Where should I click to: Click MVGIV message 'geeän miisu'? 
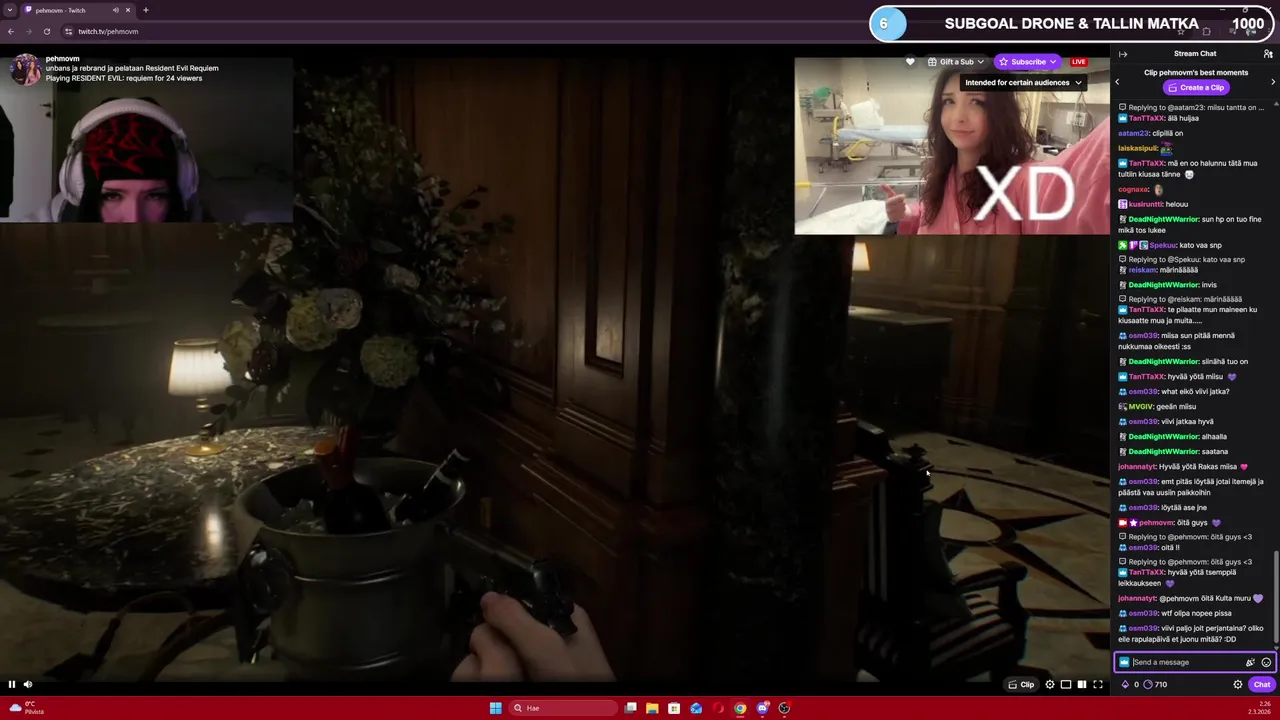1177,407
